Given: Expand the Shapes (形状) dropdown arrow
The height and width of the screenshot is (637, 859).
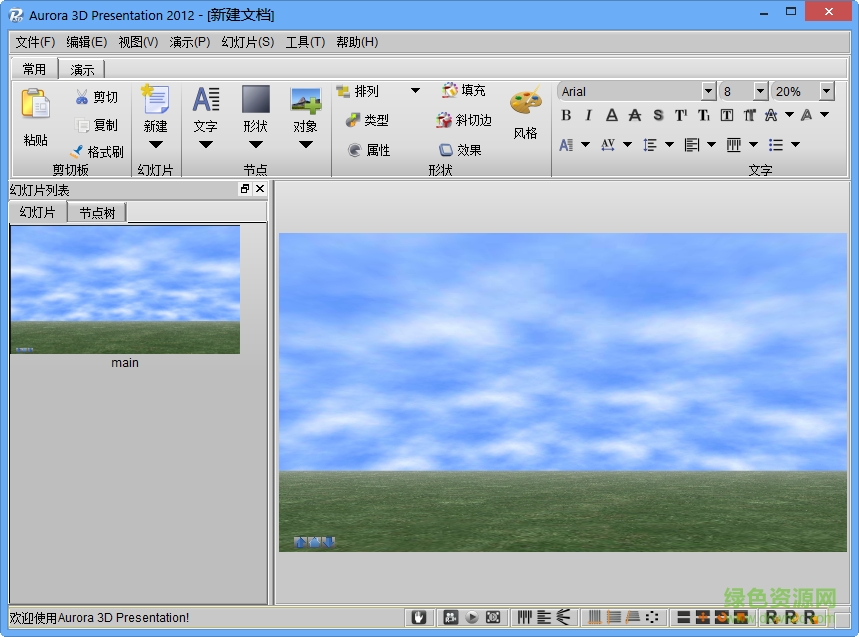Looking at the screenshot, I should 255,143.
